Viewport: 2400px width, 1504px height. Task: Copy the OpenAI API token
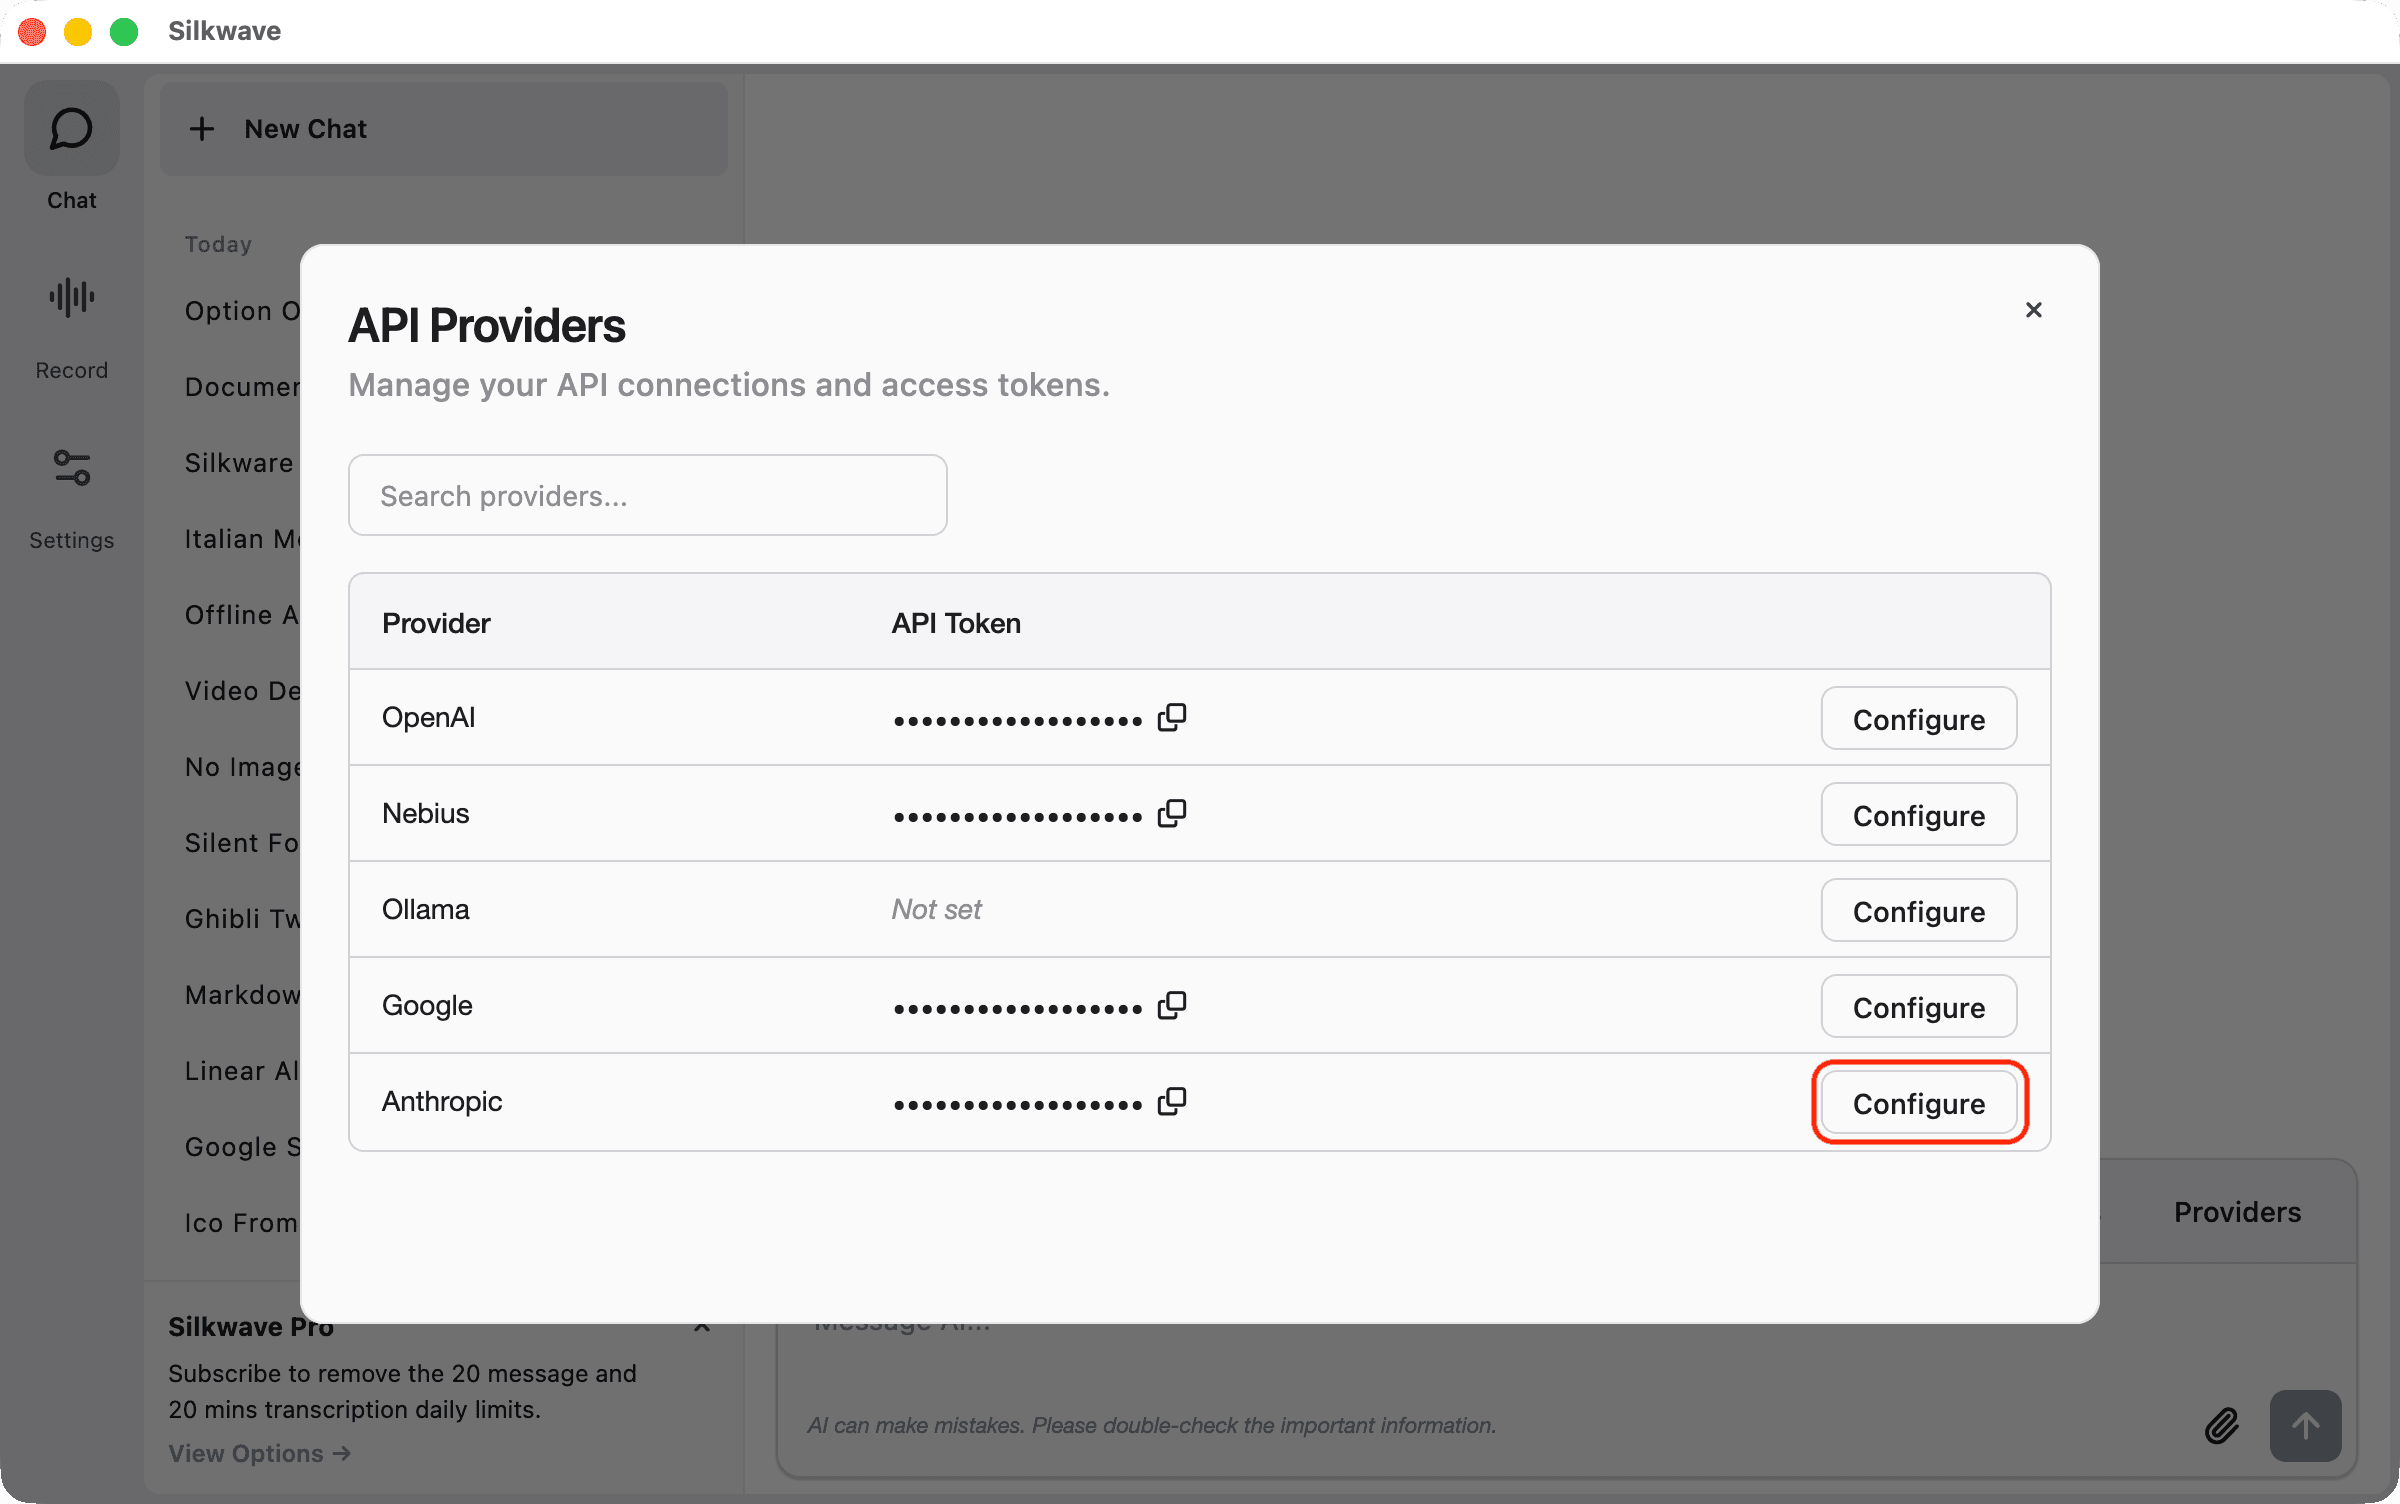click(x=1171, y=718)
